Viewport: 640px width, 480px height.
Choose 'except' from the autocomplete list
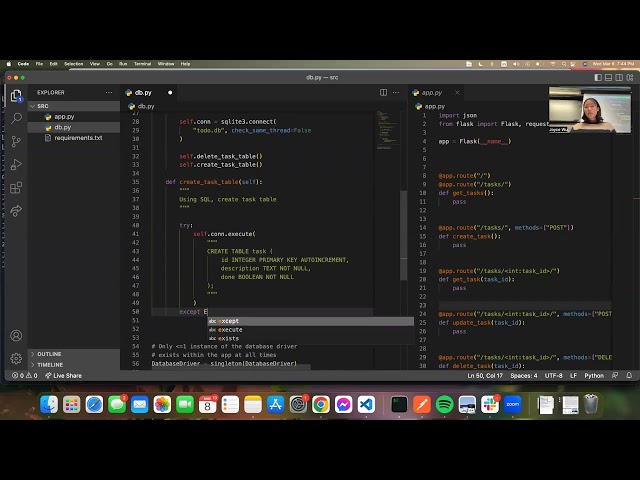pyautogui.click(x=311, y=321)
